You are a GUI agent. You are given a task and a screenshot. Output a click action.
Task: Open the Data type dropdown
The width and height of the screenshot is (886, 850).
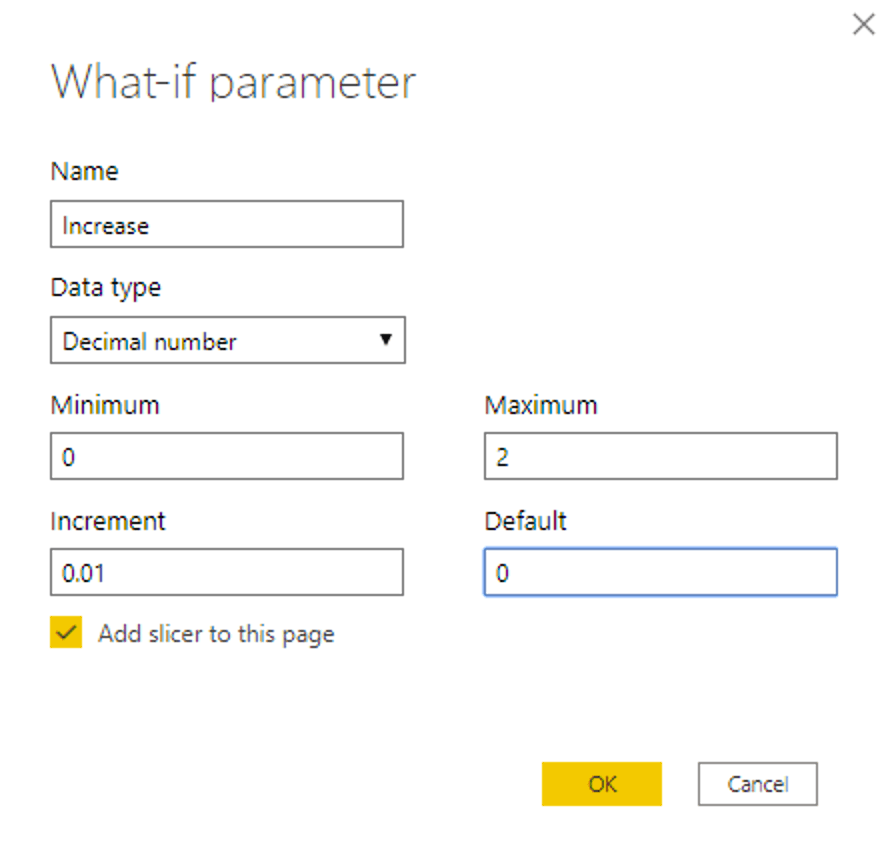[228, 340]
